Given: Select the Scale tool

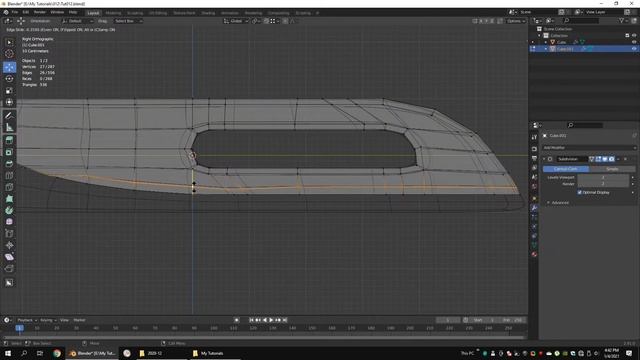Looking at the screenshot, I should click(x=9, y=90).
